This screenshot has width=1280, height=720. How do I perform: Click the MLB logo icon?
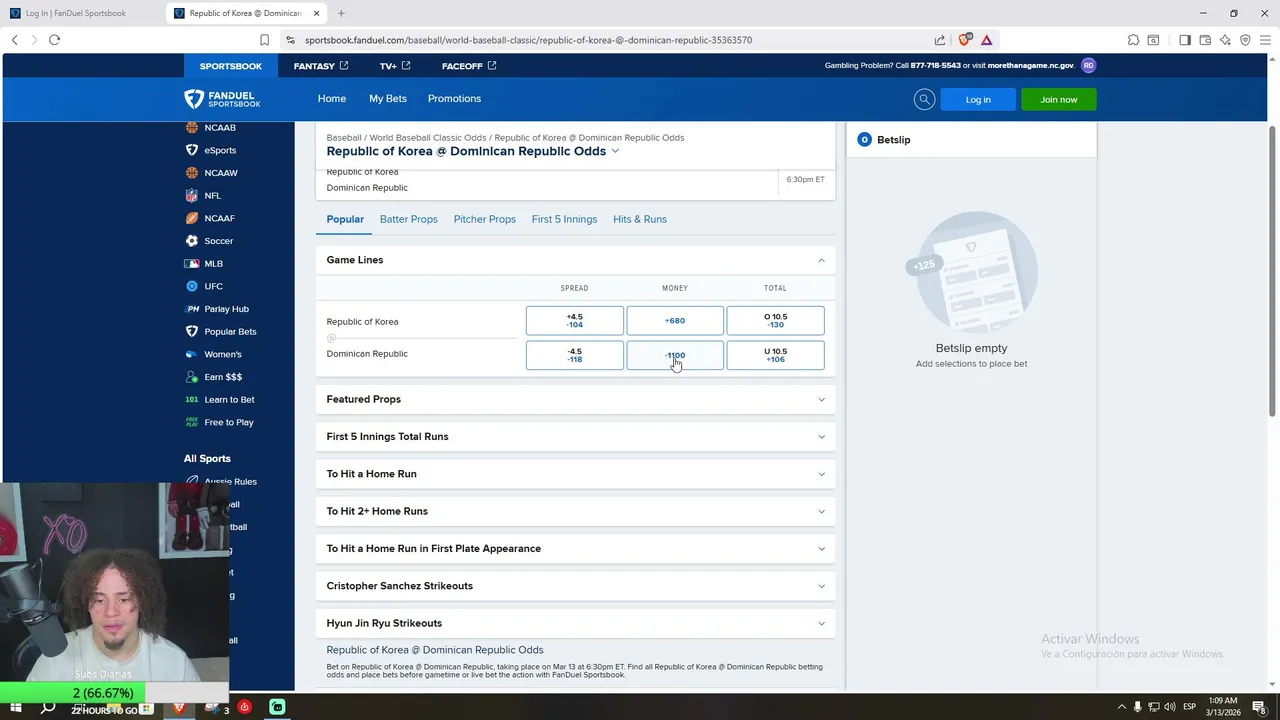tap(192, 264)
